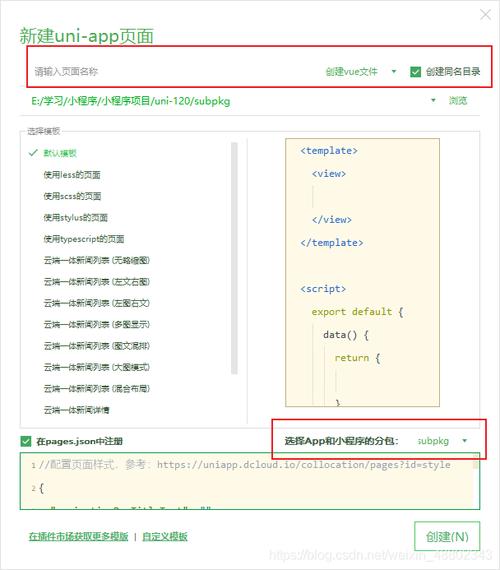
Task: Select 云端一体新闻详情 template
Action: [x=77, y=410]
